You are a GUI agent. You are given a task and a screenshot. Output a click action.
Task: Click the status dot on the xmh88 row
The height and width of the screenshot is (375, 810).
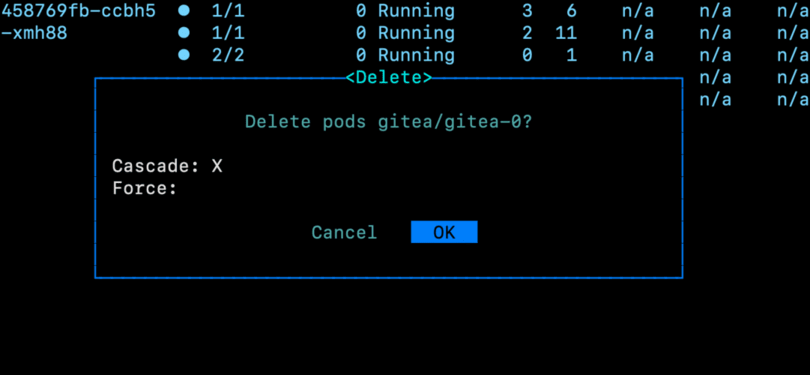pos(183,33)
